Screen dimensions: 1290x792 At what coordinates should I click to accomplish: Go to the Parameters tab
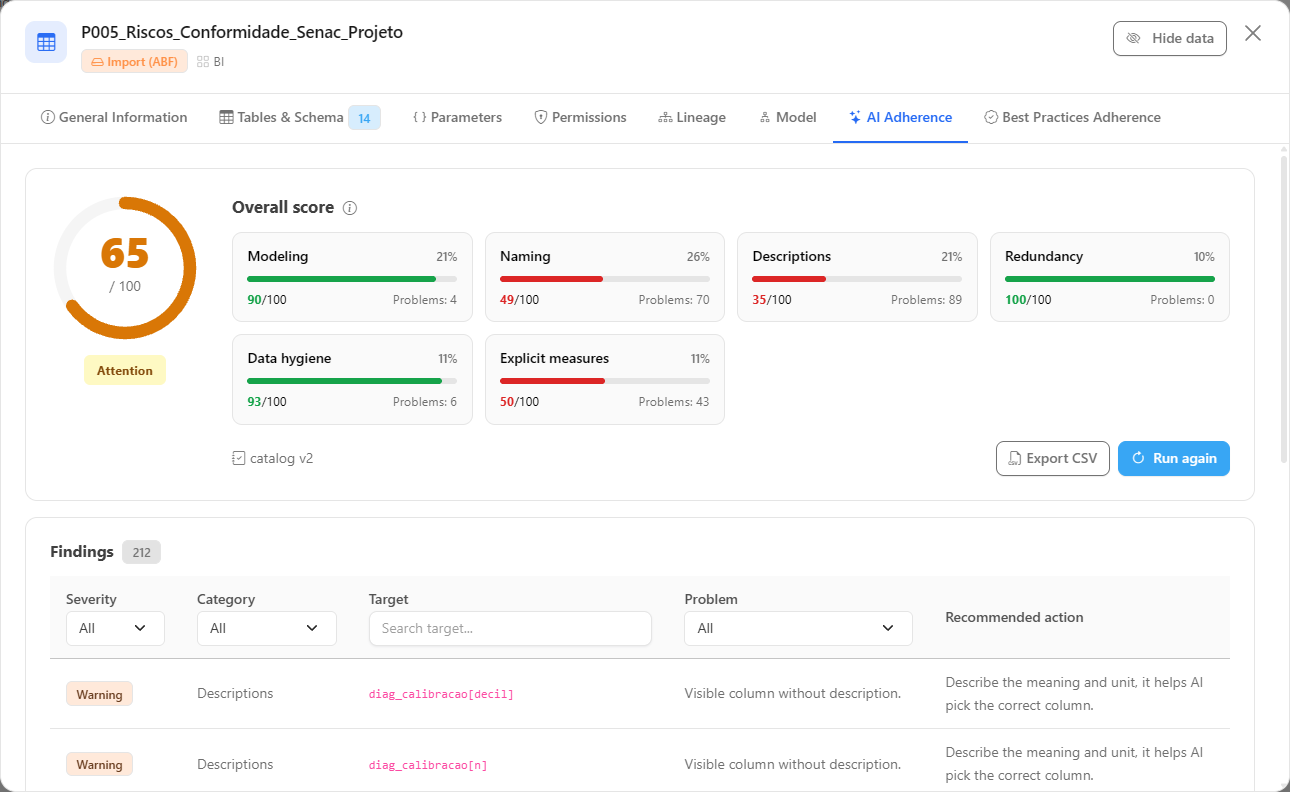pyautogui.click(x=457, y=117)
